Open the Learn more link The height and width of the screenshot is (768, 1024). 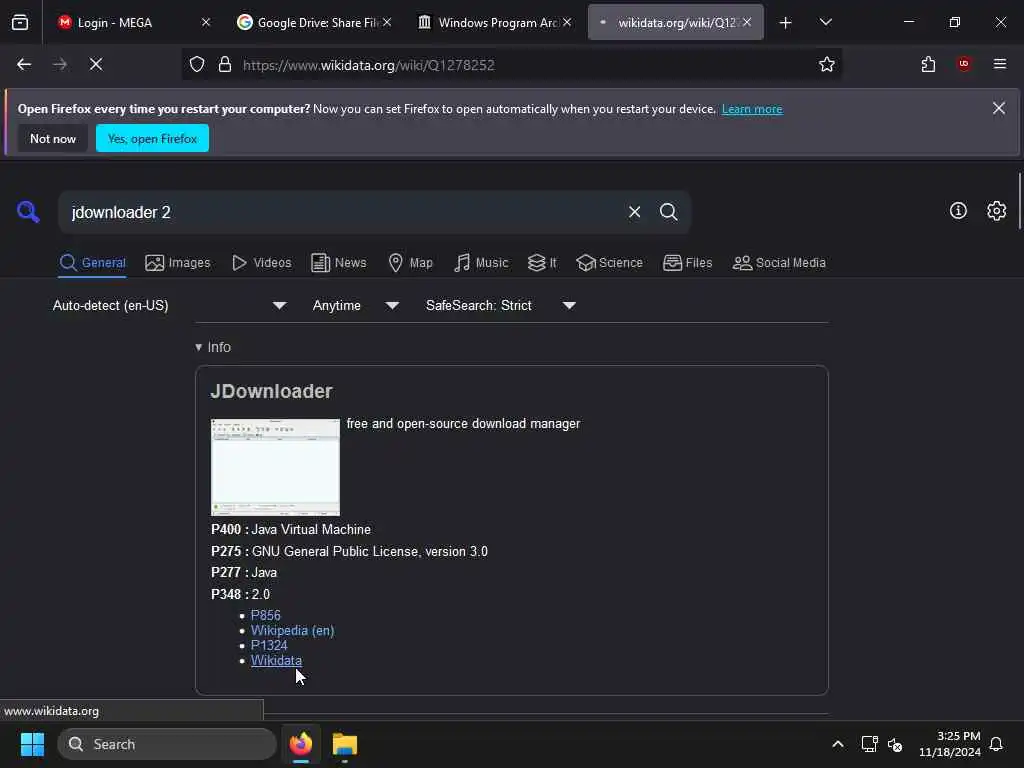pos(752,109)
